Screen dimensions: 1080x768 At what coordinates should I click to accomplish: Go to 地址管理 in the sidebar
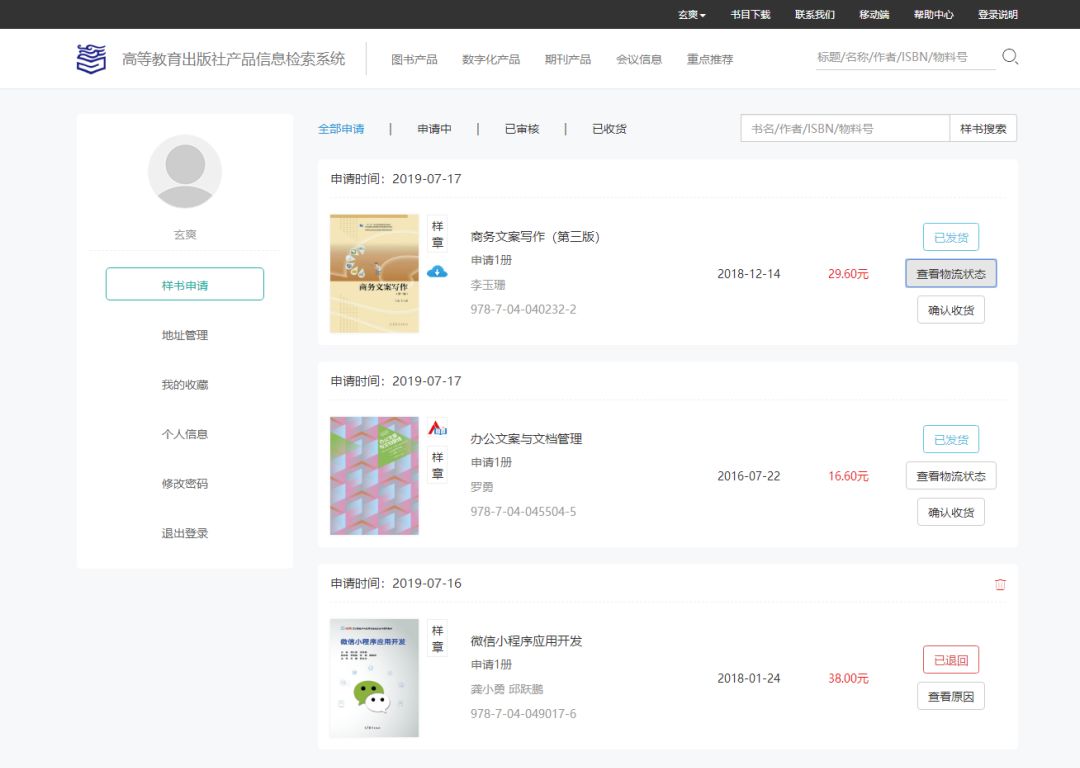tap(185, 335)
